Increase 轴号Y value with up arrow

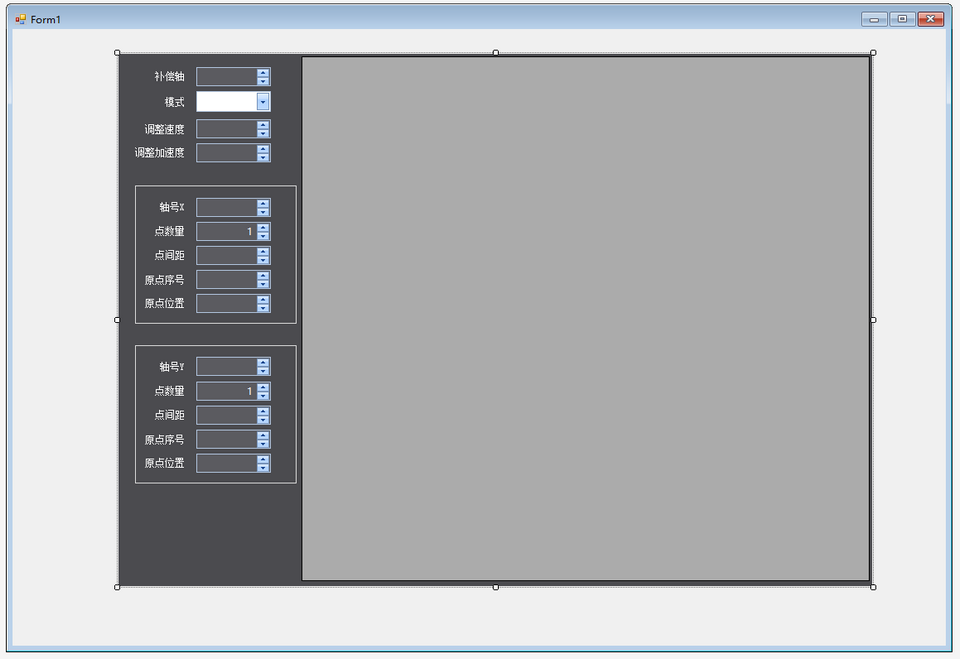[x=263, y=362]
